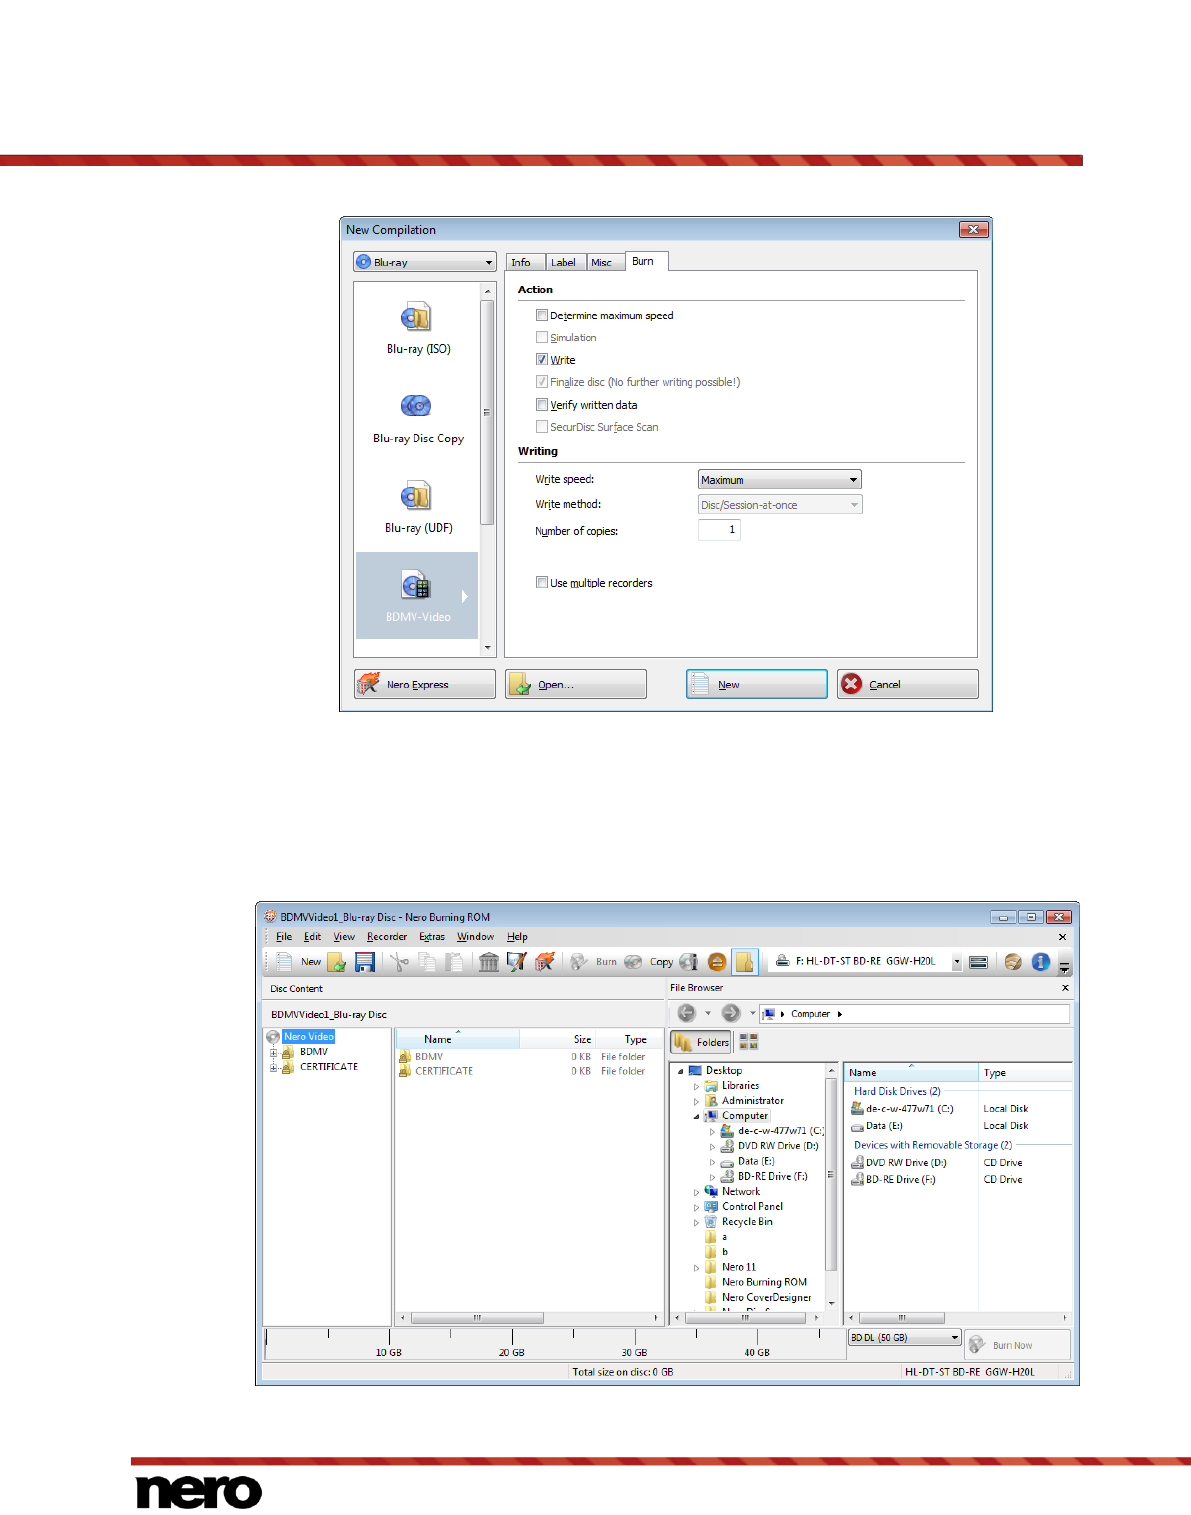Go forward in the File Browser
This screenshot has height=1515, width=1191.
pos(731,1013)
